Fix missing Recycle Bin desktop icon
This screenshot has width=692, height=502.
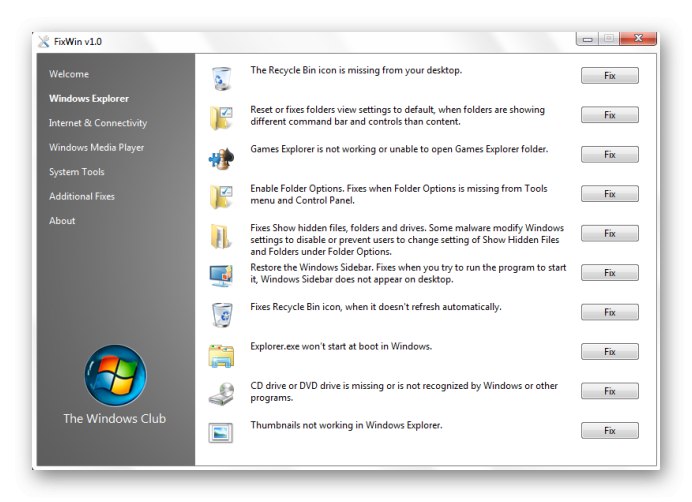[x=609, y=75]
